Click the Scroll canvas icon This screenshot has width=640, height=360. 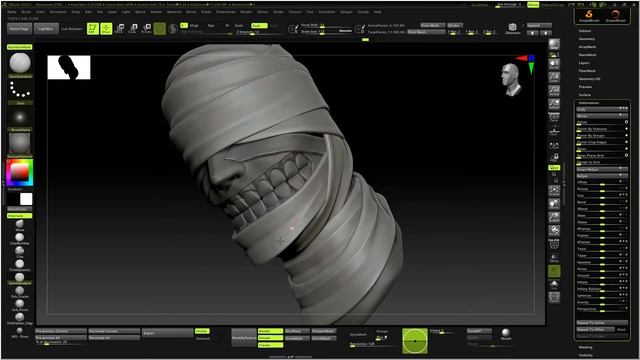click(554, 64)
